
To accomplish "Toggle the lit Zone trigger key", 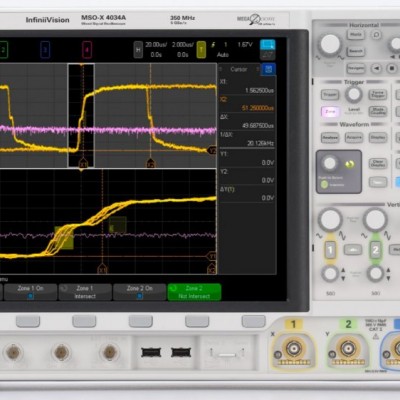I will point(330,111).
